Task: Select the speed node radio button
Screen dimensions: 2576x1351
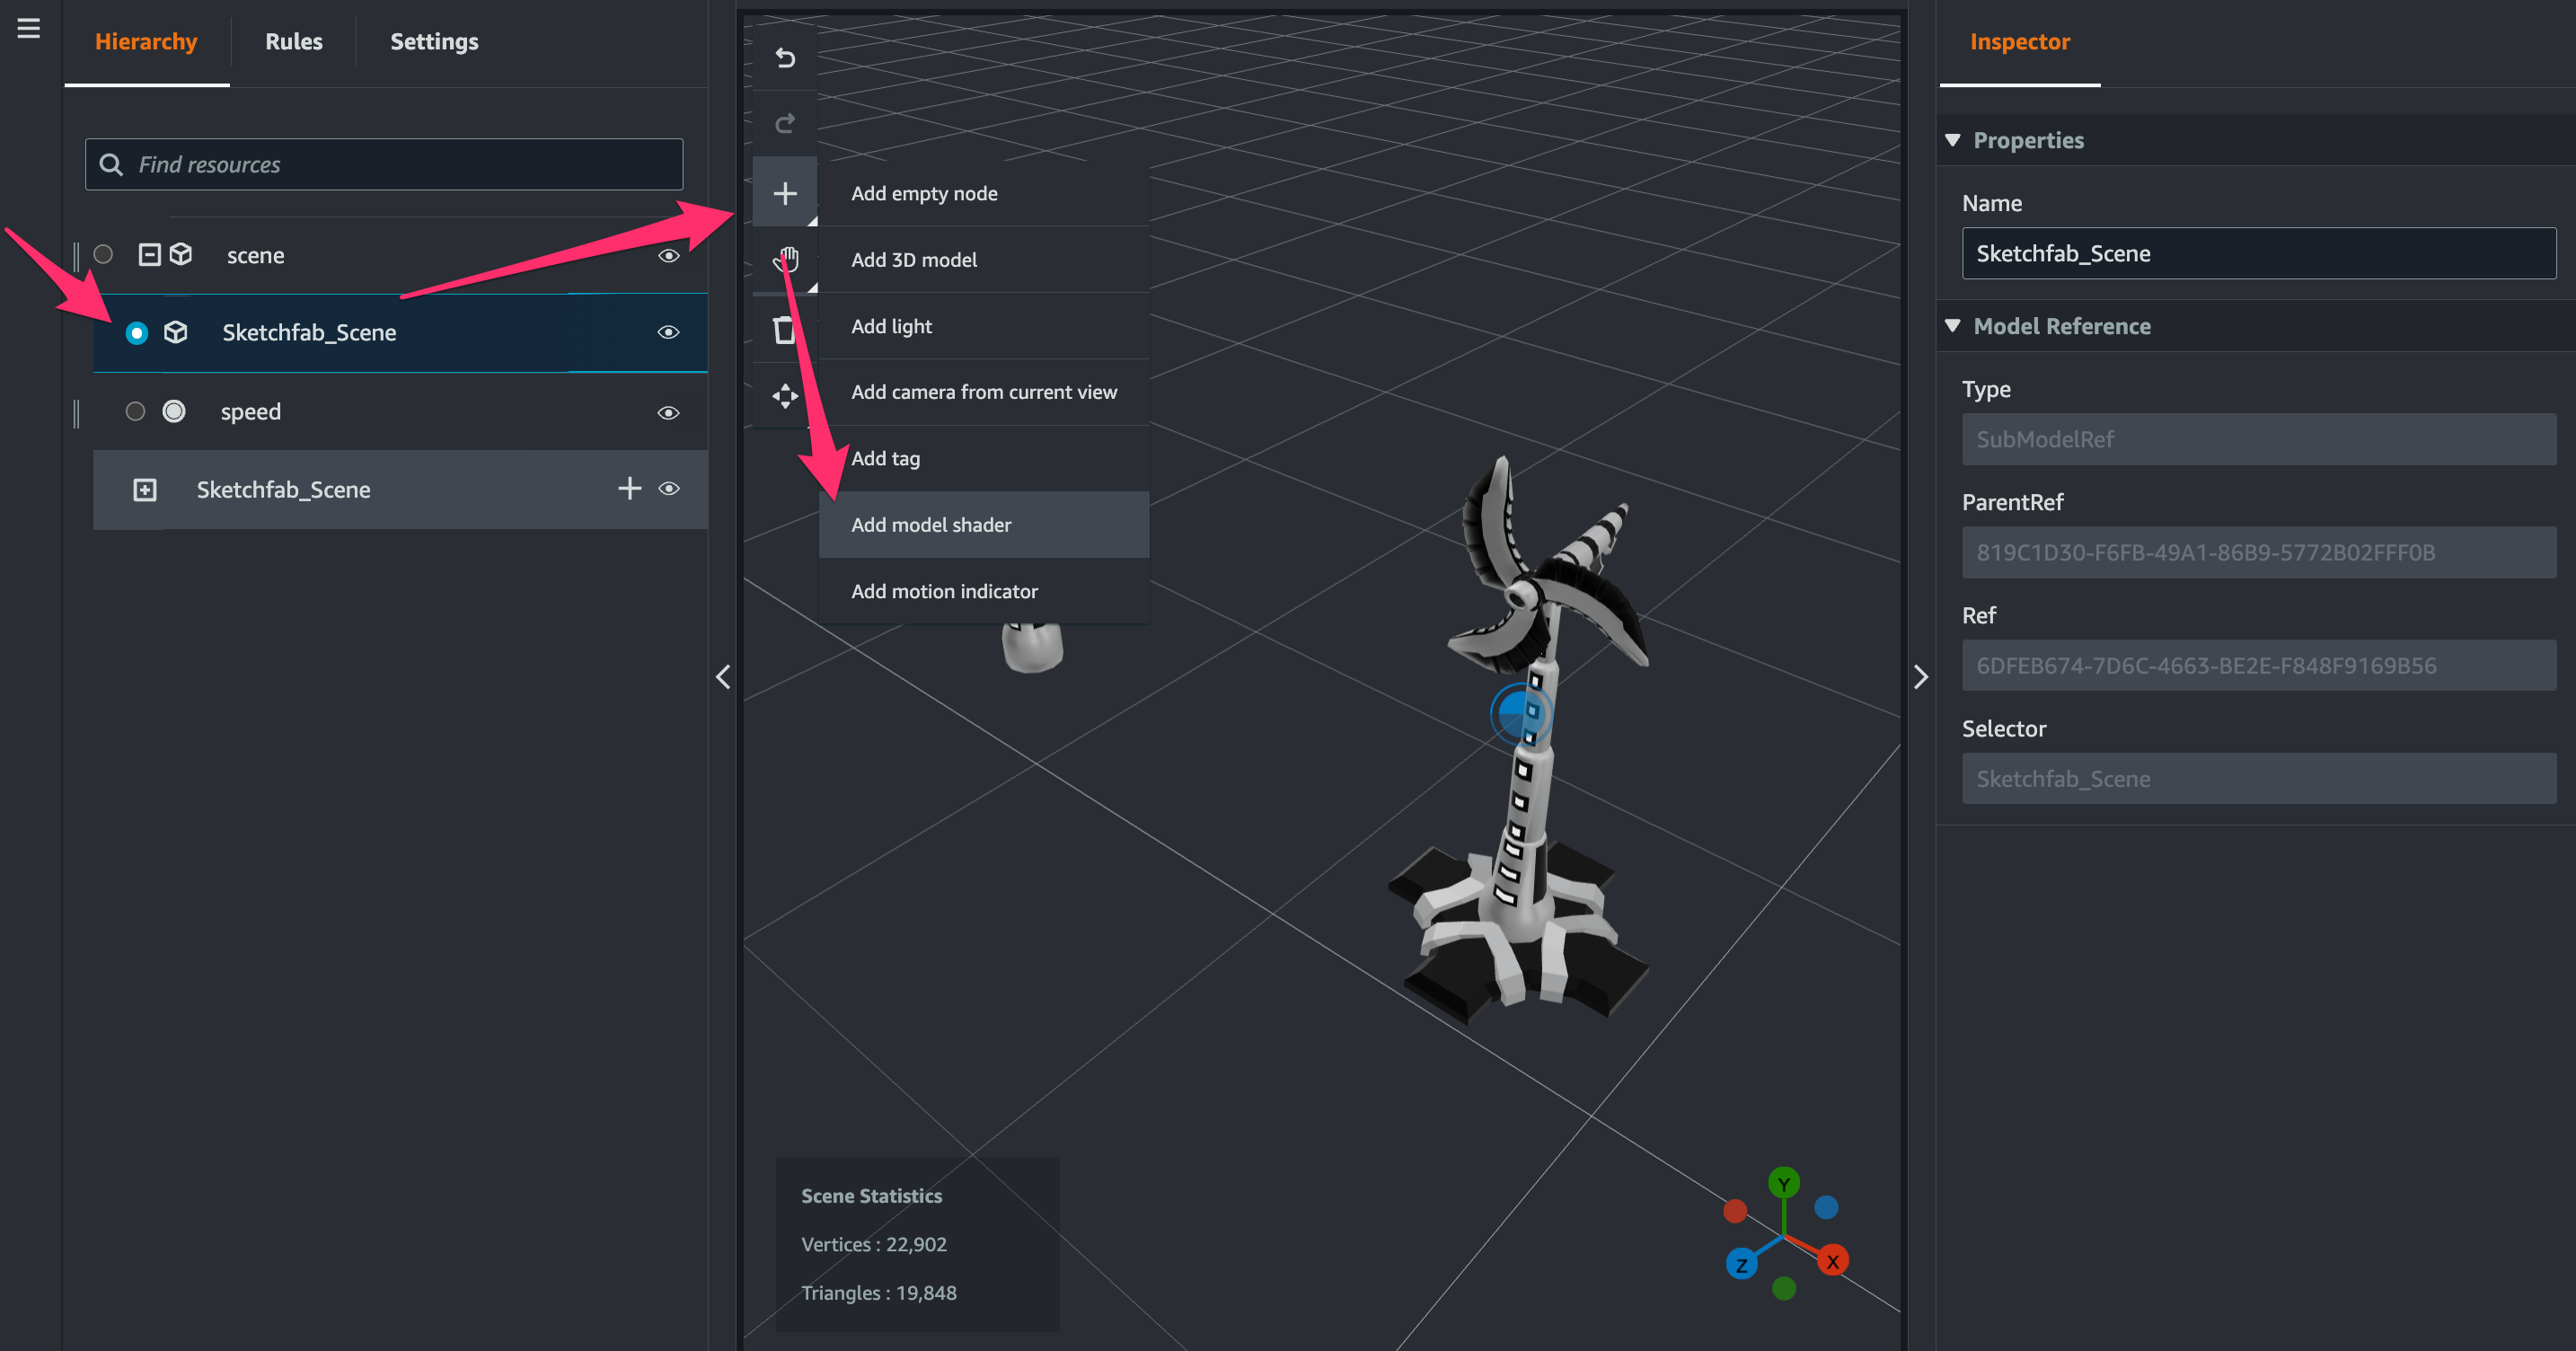Action: point(135,411)
